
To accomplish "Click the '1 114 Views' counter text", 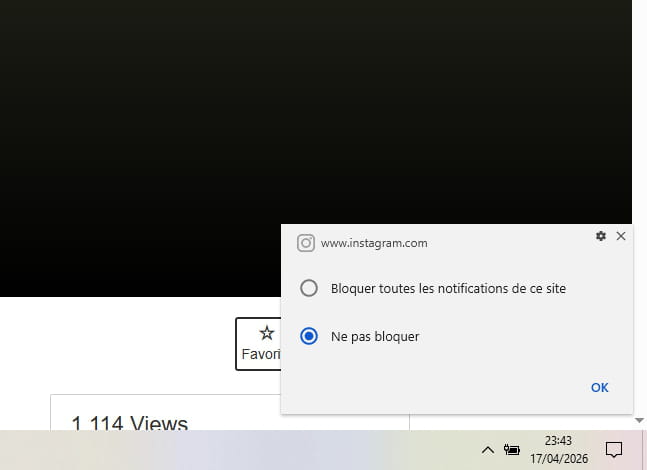I will tap(129, 423).
